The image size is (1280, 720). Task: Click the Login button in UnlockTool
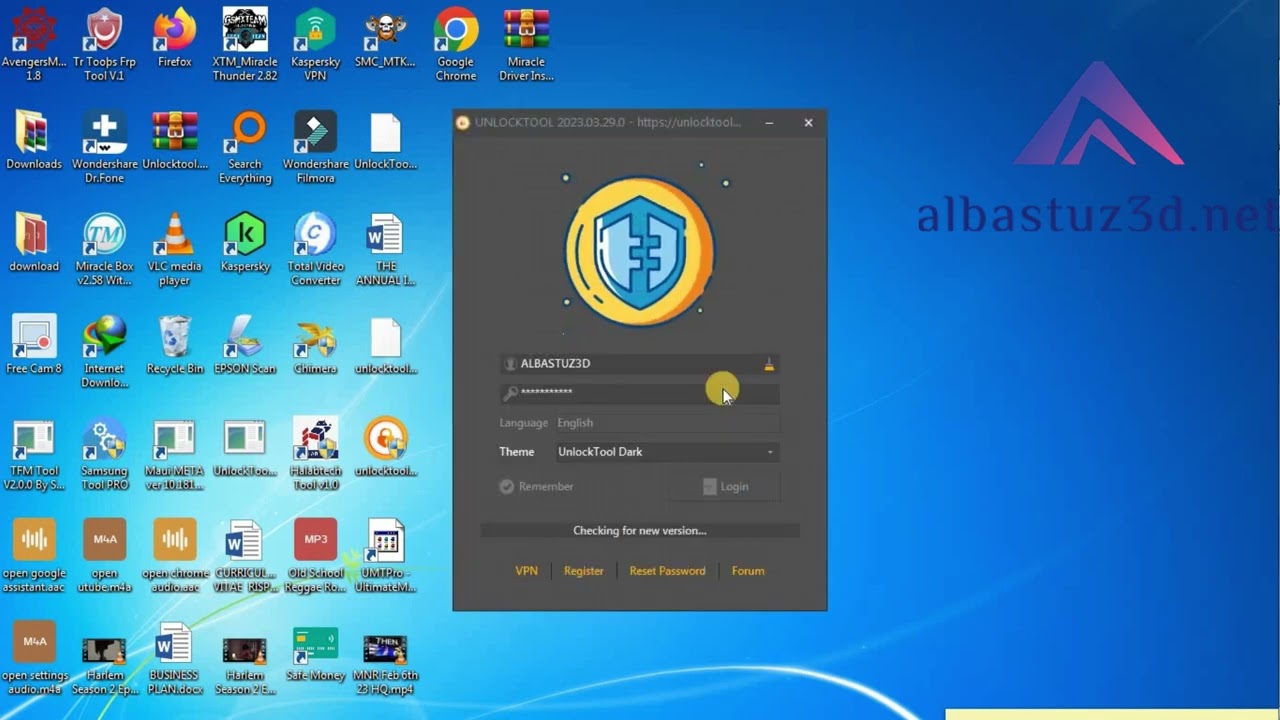(725, 486)
